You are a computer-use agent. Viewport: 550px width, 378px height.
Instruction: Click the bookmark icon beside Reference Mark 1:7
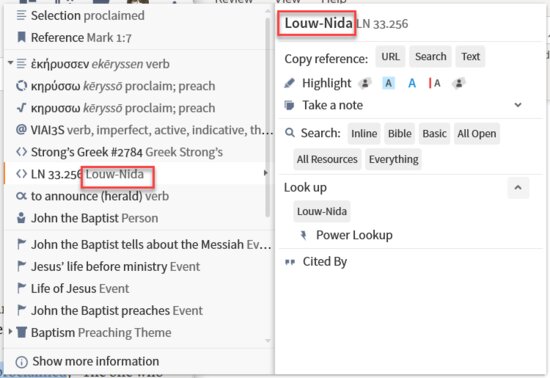pos(21,37)
